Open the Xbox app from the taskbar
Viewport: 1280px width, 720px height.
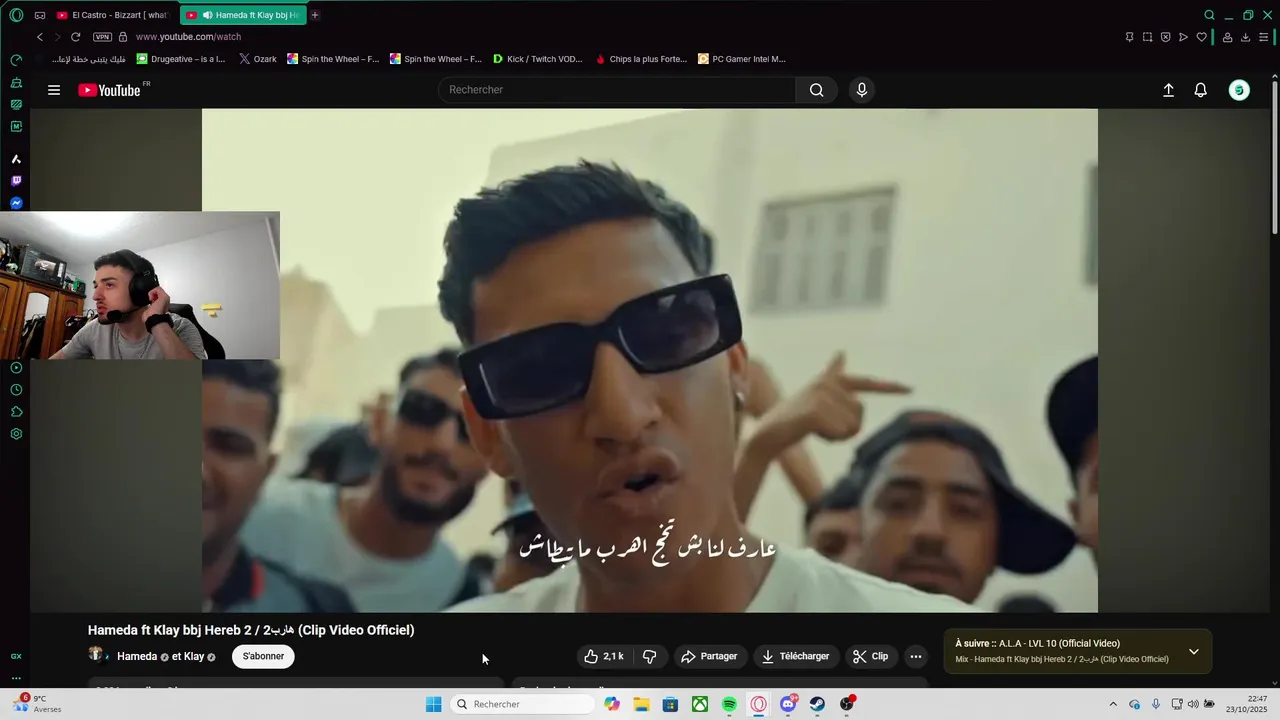[700, 704]
